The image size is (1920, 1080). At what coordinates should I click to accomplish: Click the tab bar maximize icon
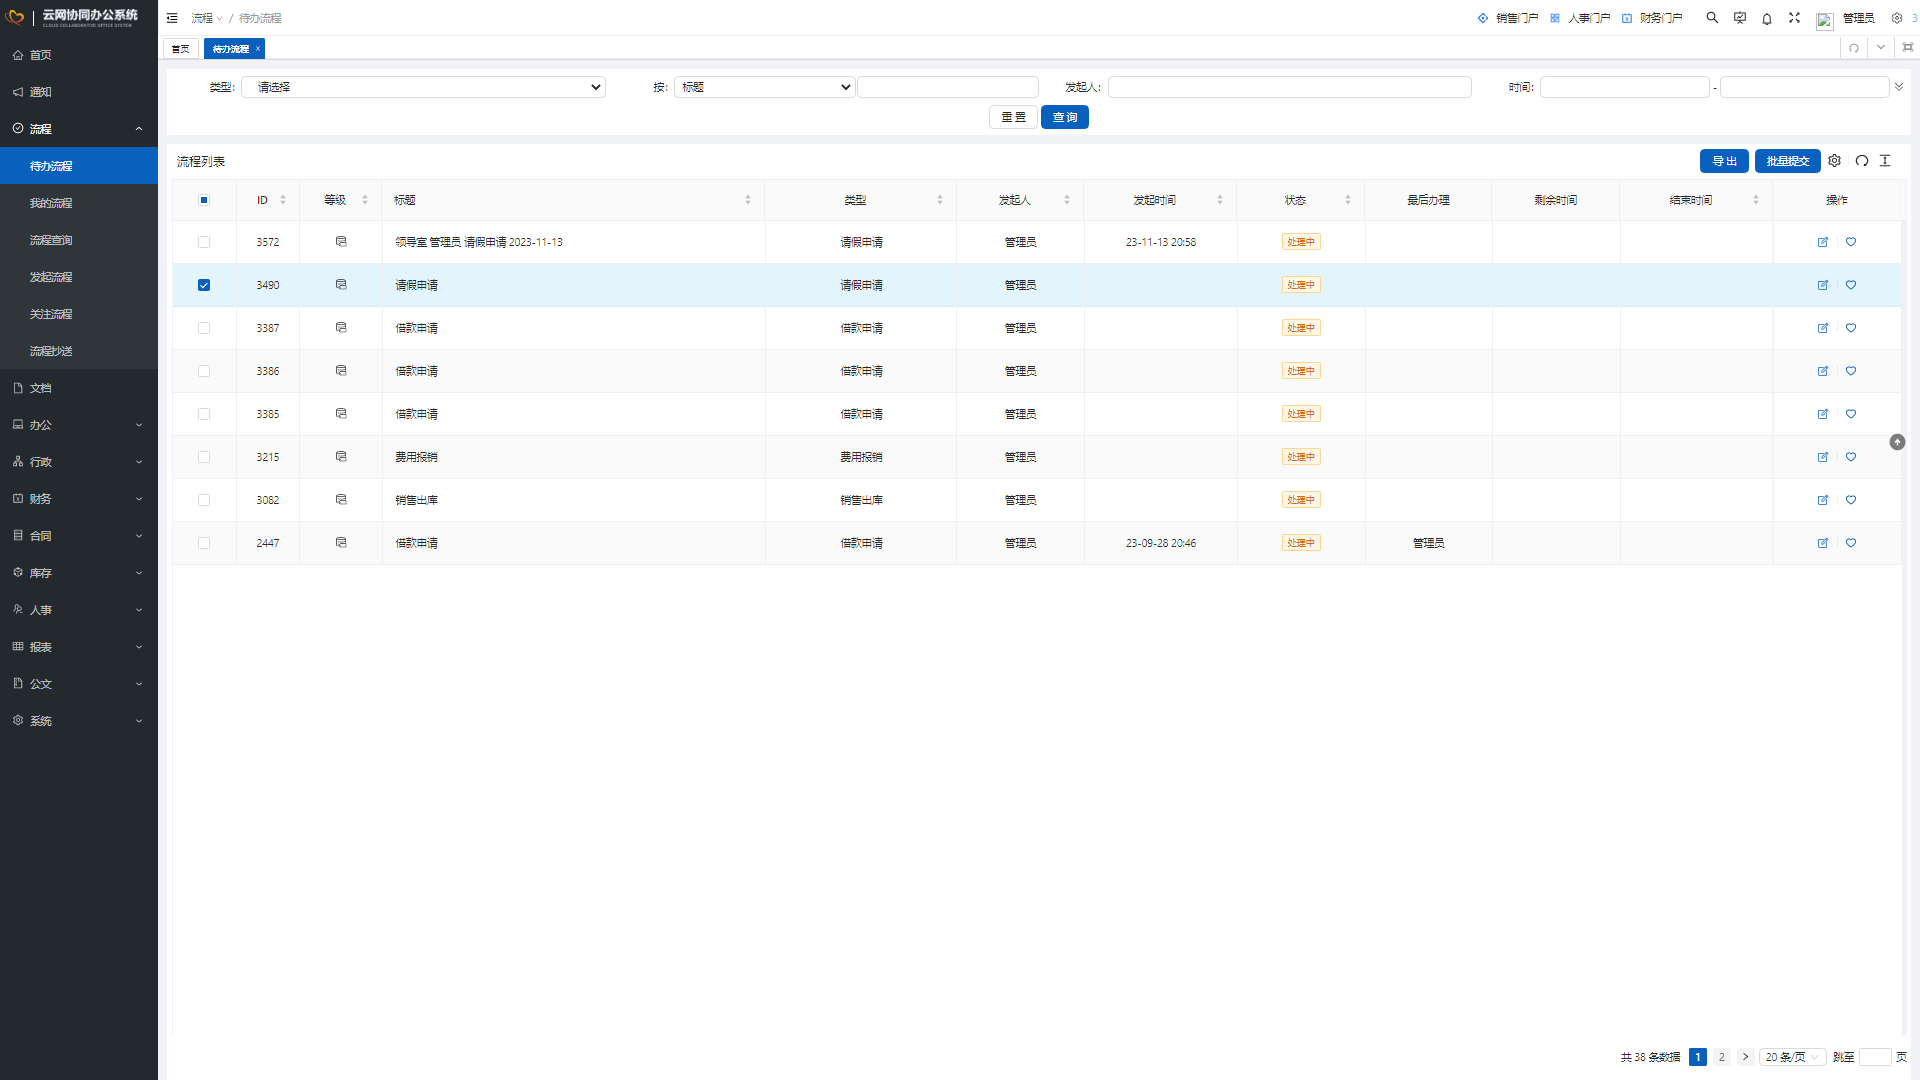1908,48
